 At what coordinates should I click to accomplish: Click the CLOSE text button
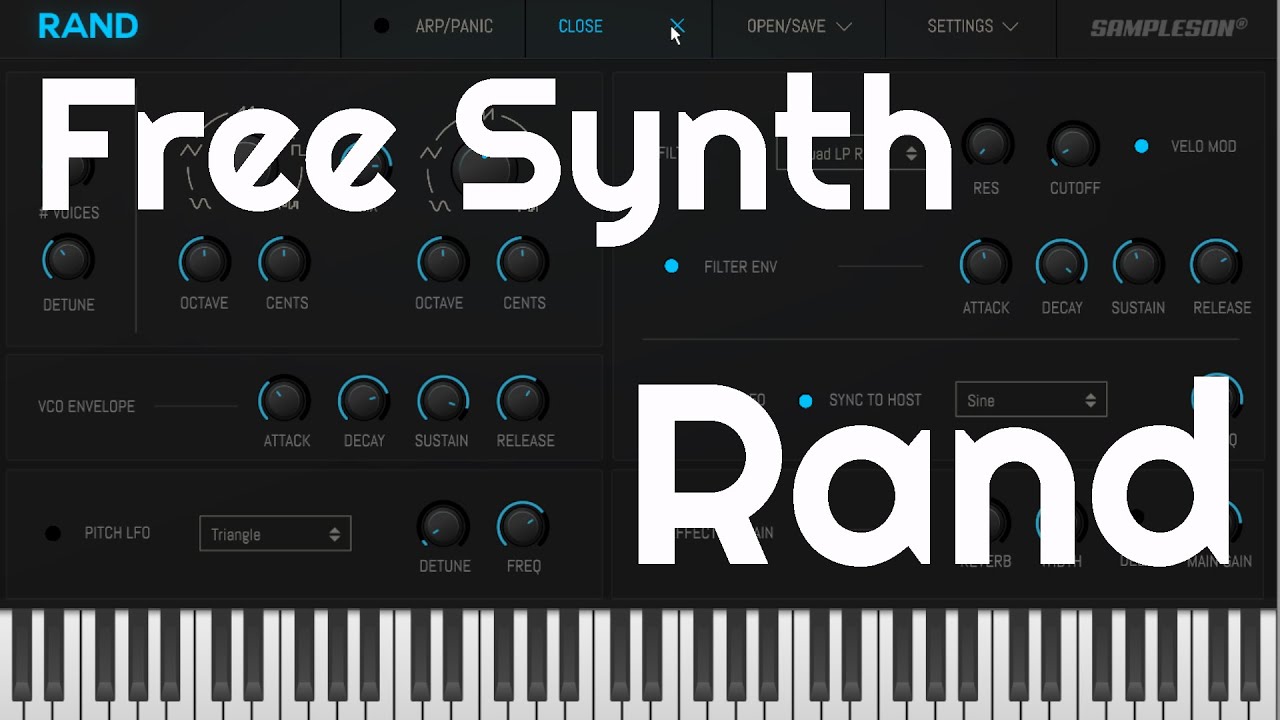(x=580, y=26)
